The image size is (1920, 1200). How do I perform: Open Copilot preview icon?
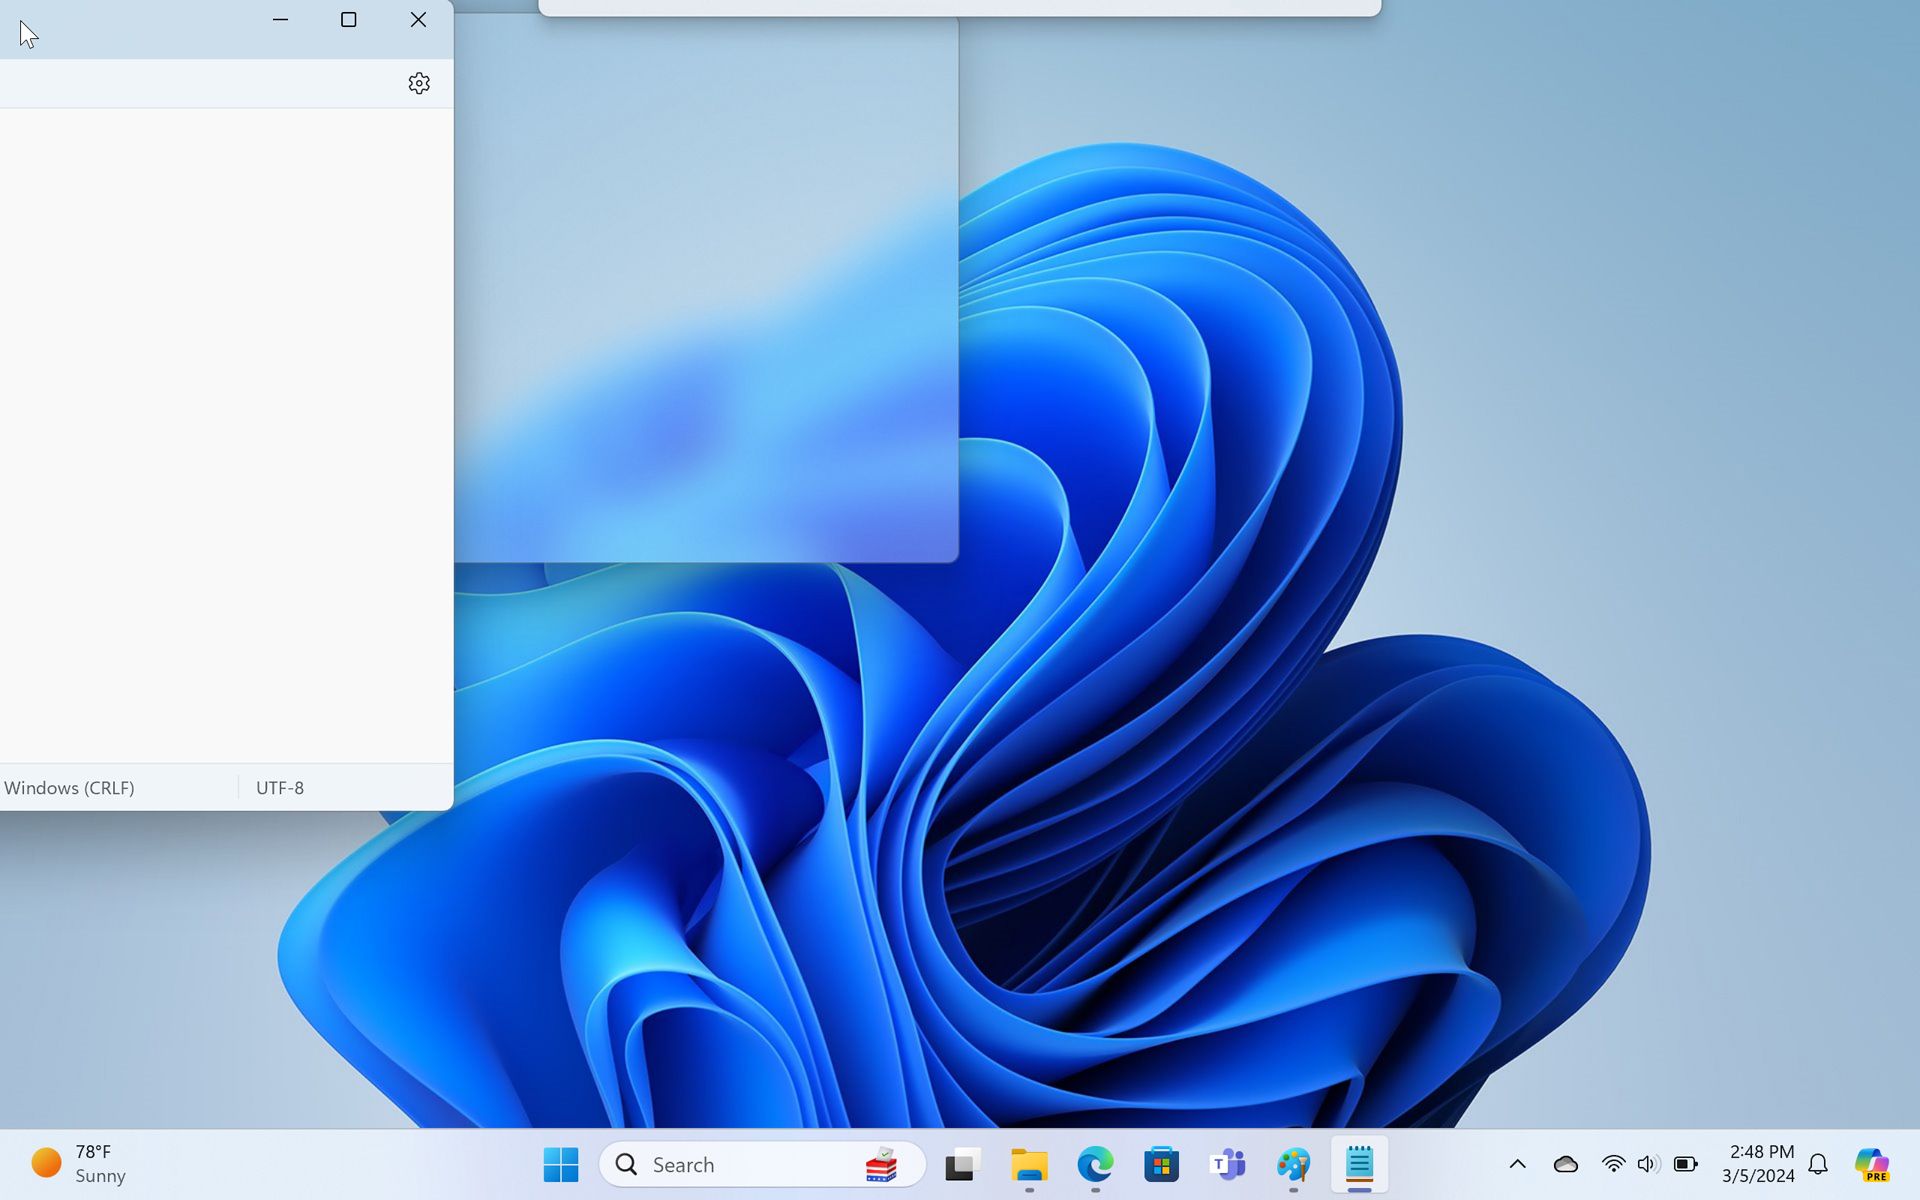(x=1871, y=1164)
